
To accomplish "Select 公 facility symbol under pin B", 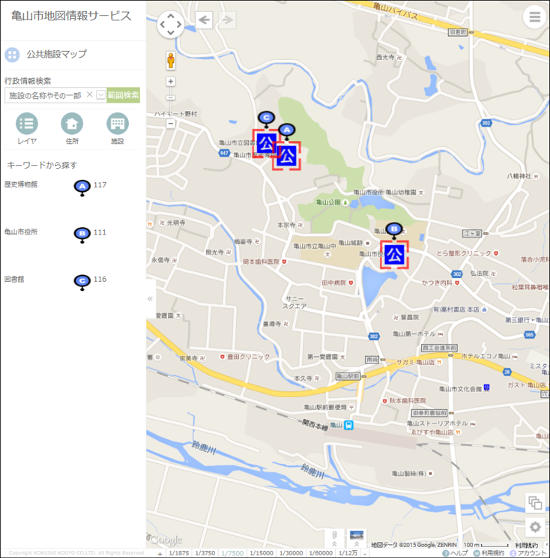I will [394, 254].
